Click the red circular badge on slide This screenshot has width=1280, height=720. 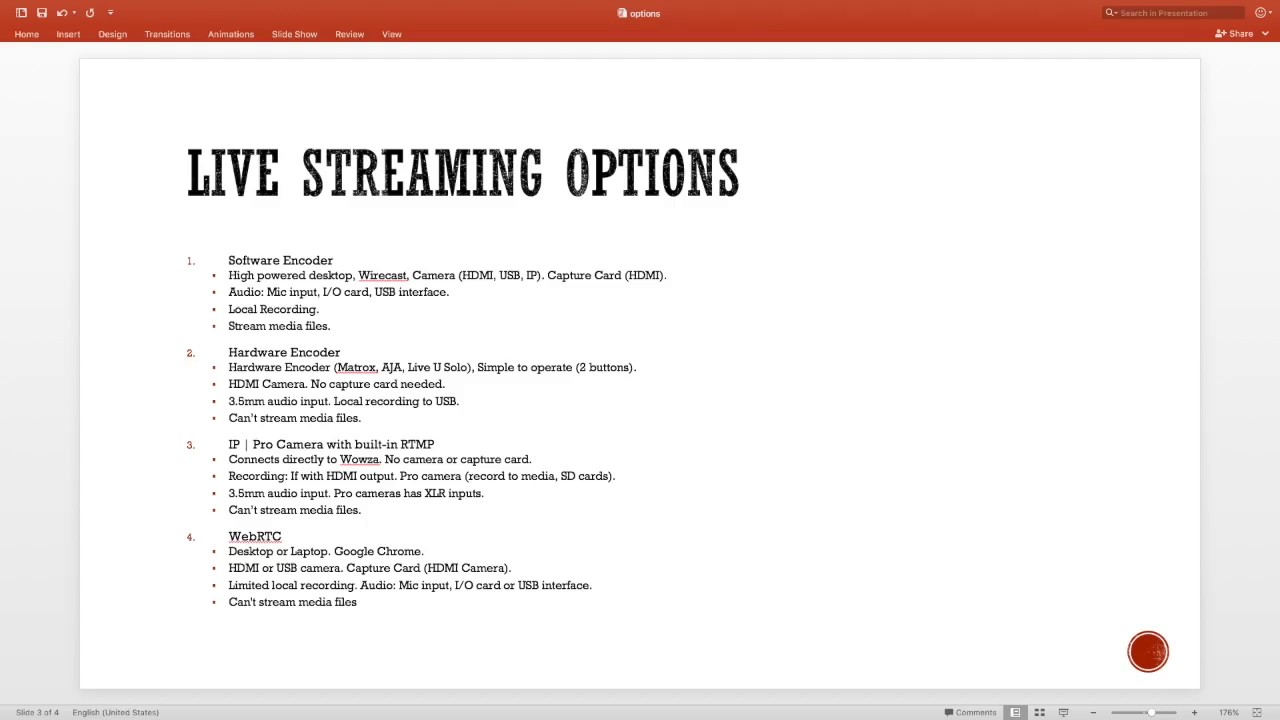1148,652
